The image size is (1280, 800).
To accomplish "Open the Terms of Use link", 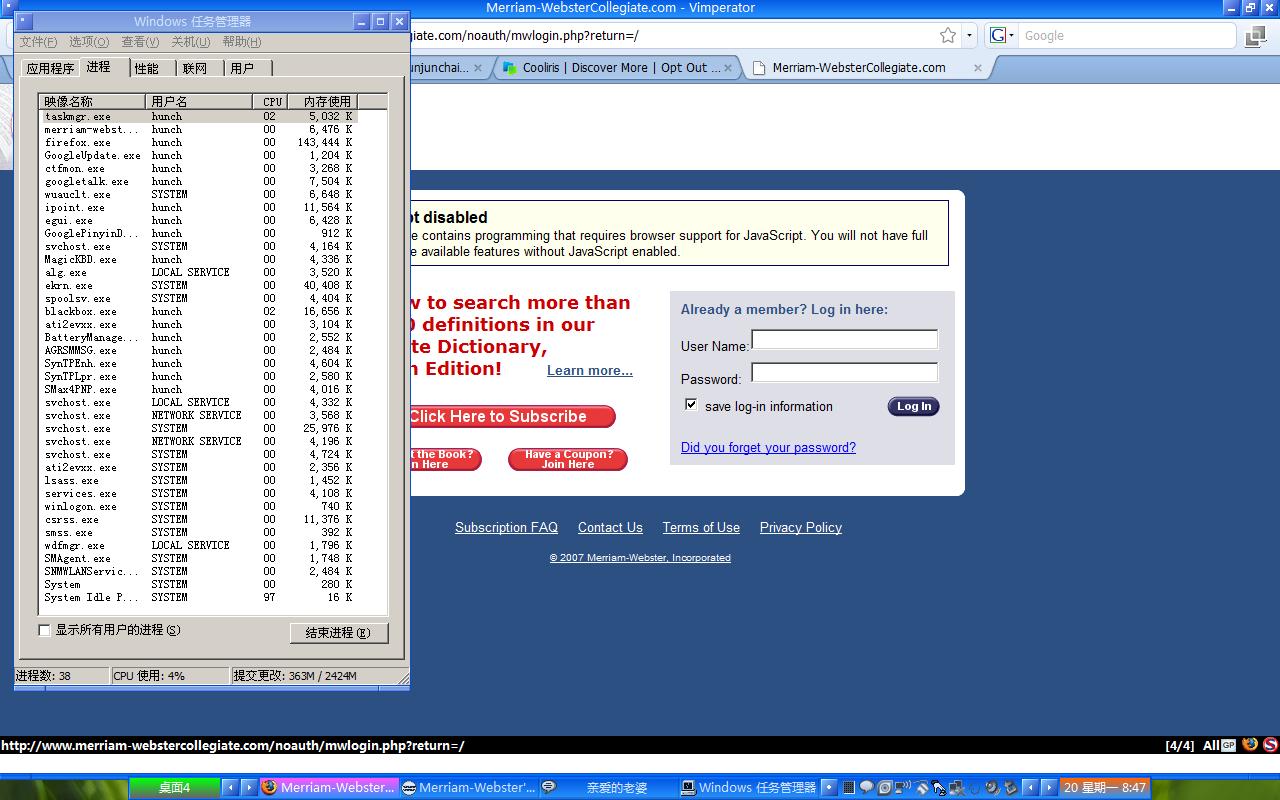I will (701, 527).
